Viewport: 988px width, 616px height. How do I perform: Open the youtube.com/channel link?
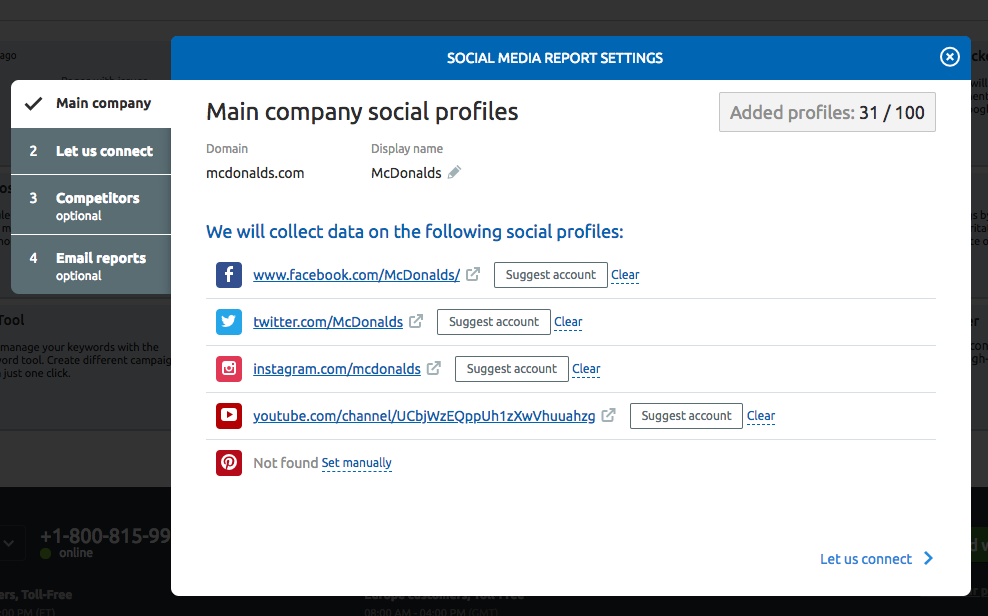point(424,416)
